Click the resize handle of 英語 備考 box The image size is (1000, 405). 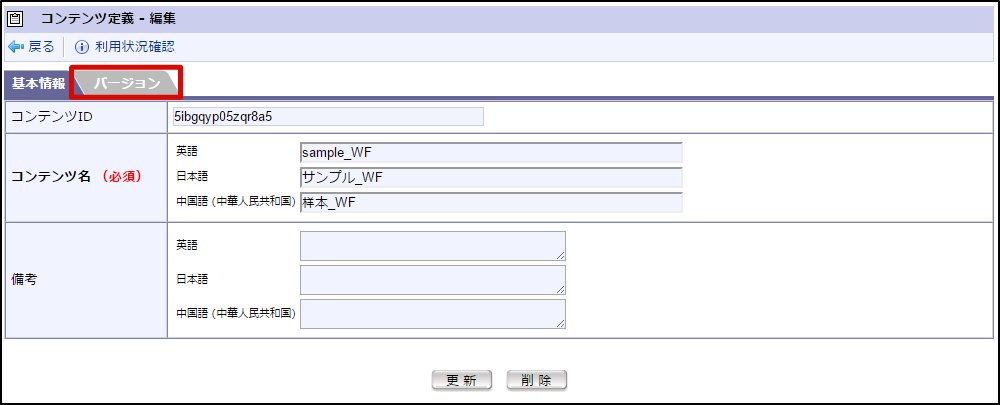[x=561, y=256]
